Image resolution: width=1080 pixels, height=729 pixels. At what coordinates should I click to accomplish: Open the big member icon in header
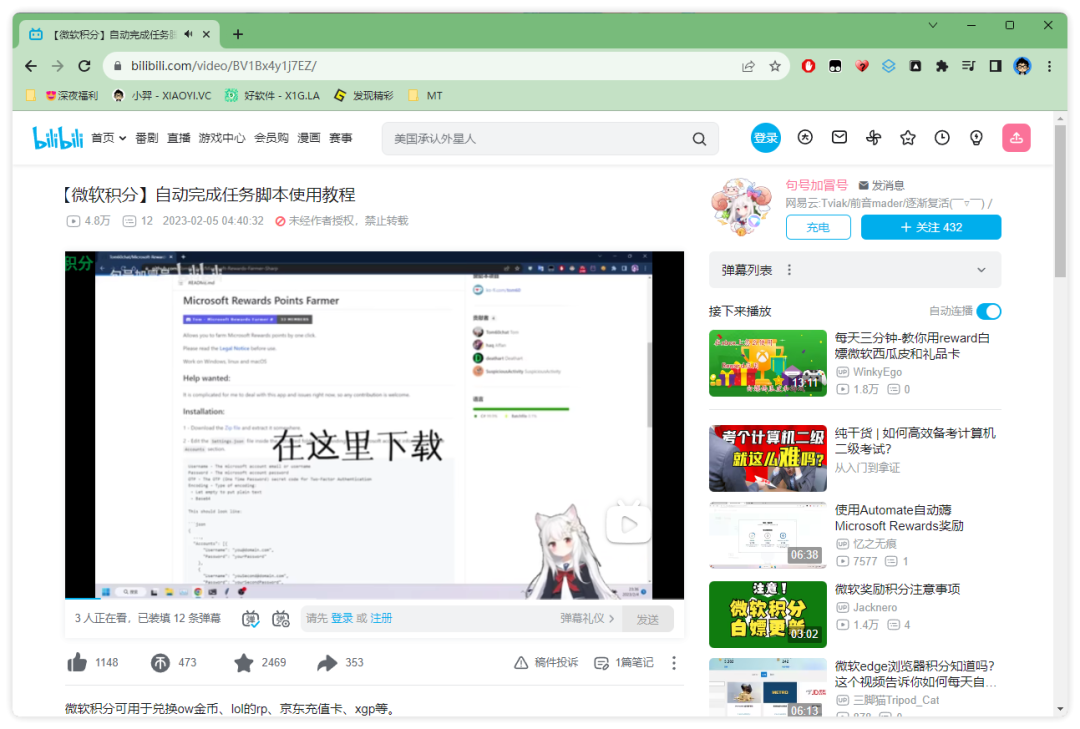(x=804, y=138)
